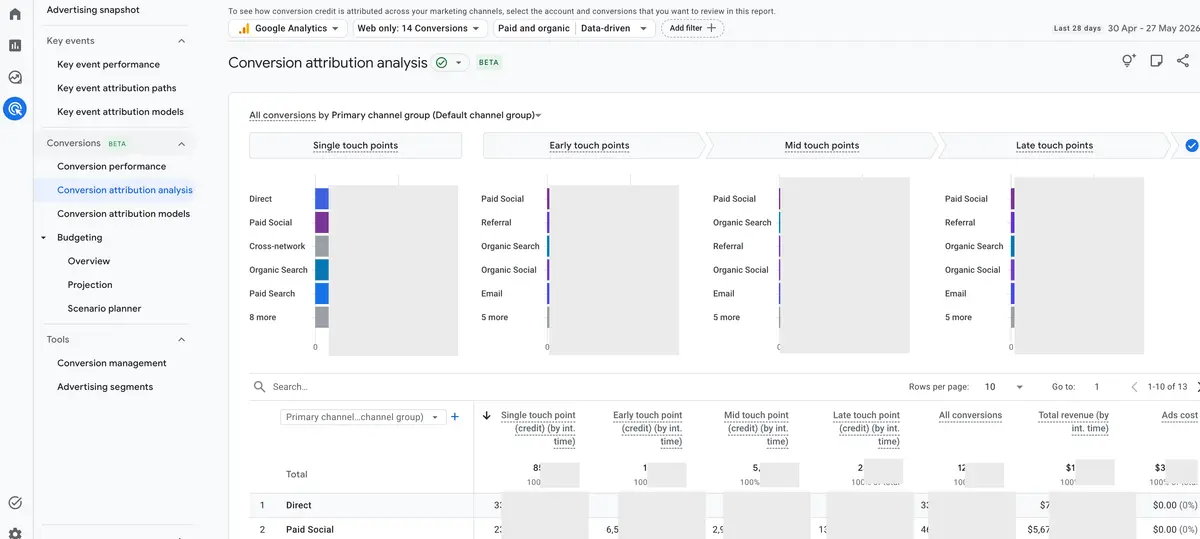Open Advertising snapshot in sidebar
The image size is (1200, 539).
point(93,10)
